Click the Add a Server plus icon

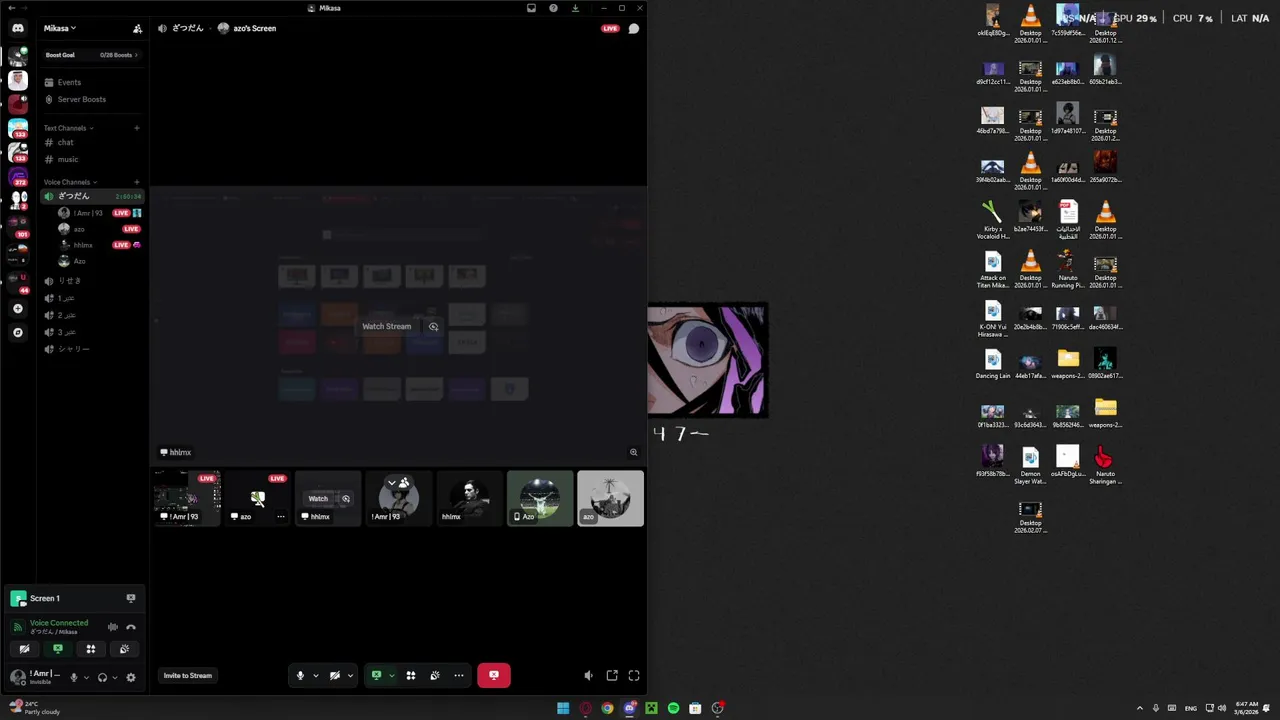[x=18, y=309]
